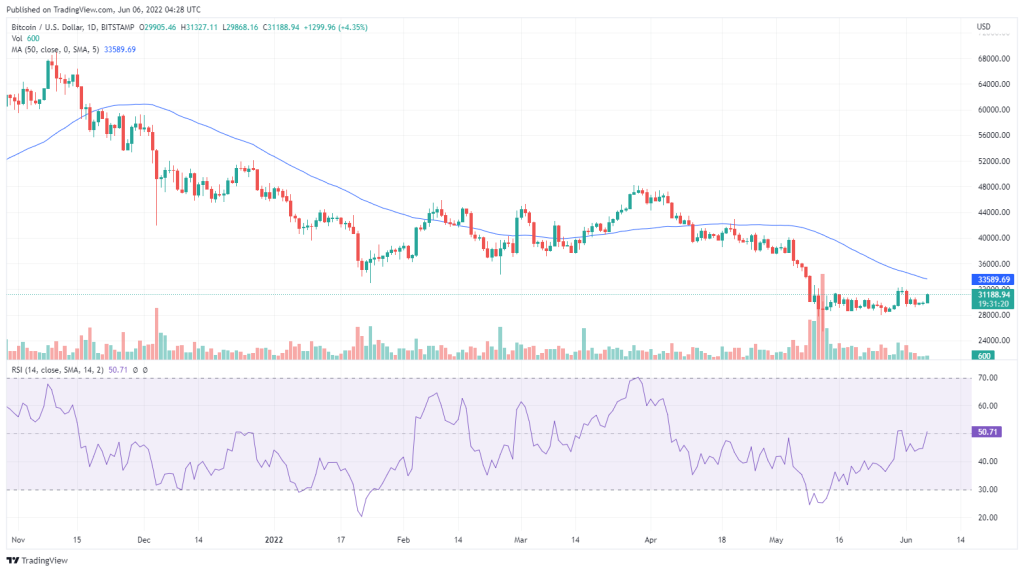The image size is (1024, 572).
Task: Click the 70.00 level on RSI axis
Action: coord(990,378)
